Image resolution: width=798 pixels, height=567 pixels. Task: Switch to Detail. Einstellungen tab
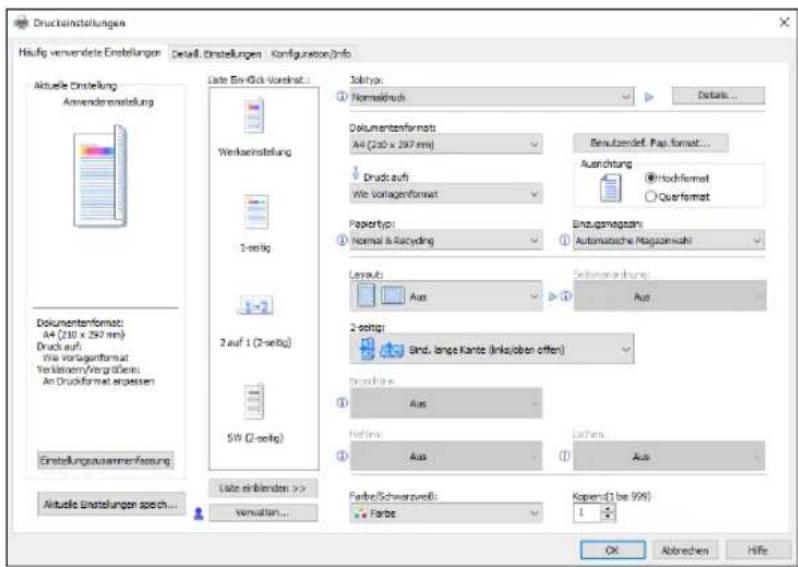[x=216, y=53]
